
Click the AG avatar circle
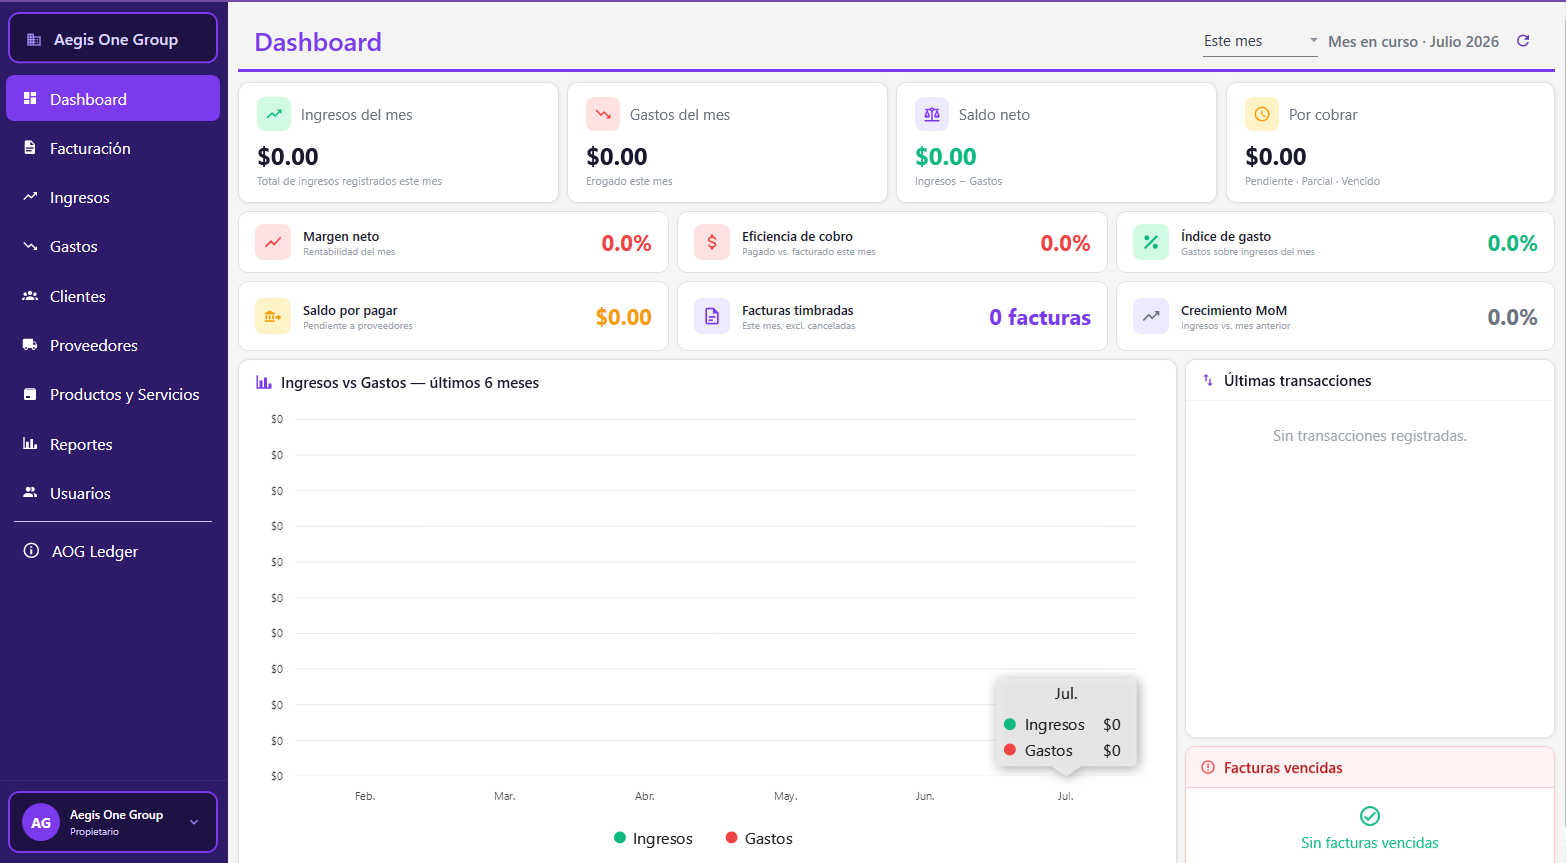(x=41, y=823)
